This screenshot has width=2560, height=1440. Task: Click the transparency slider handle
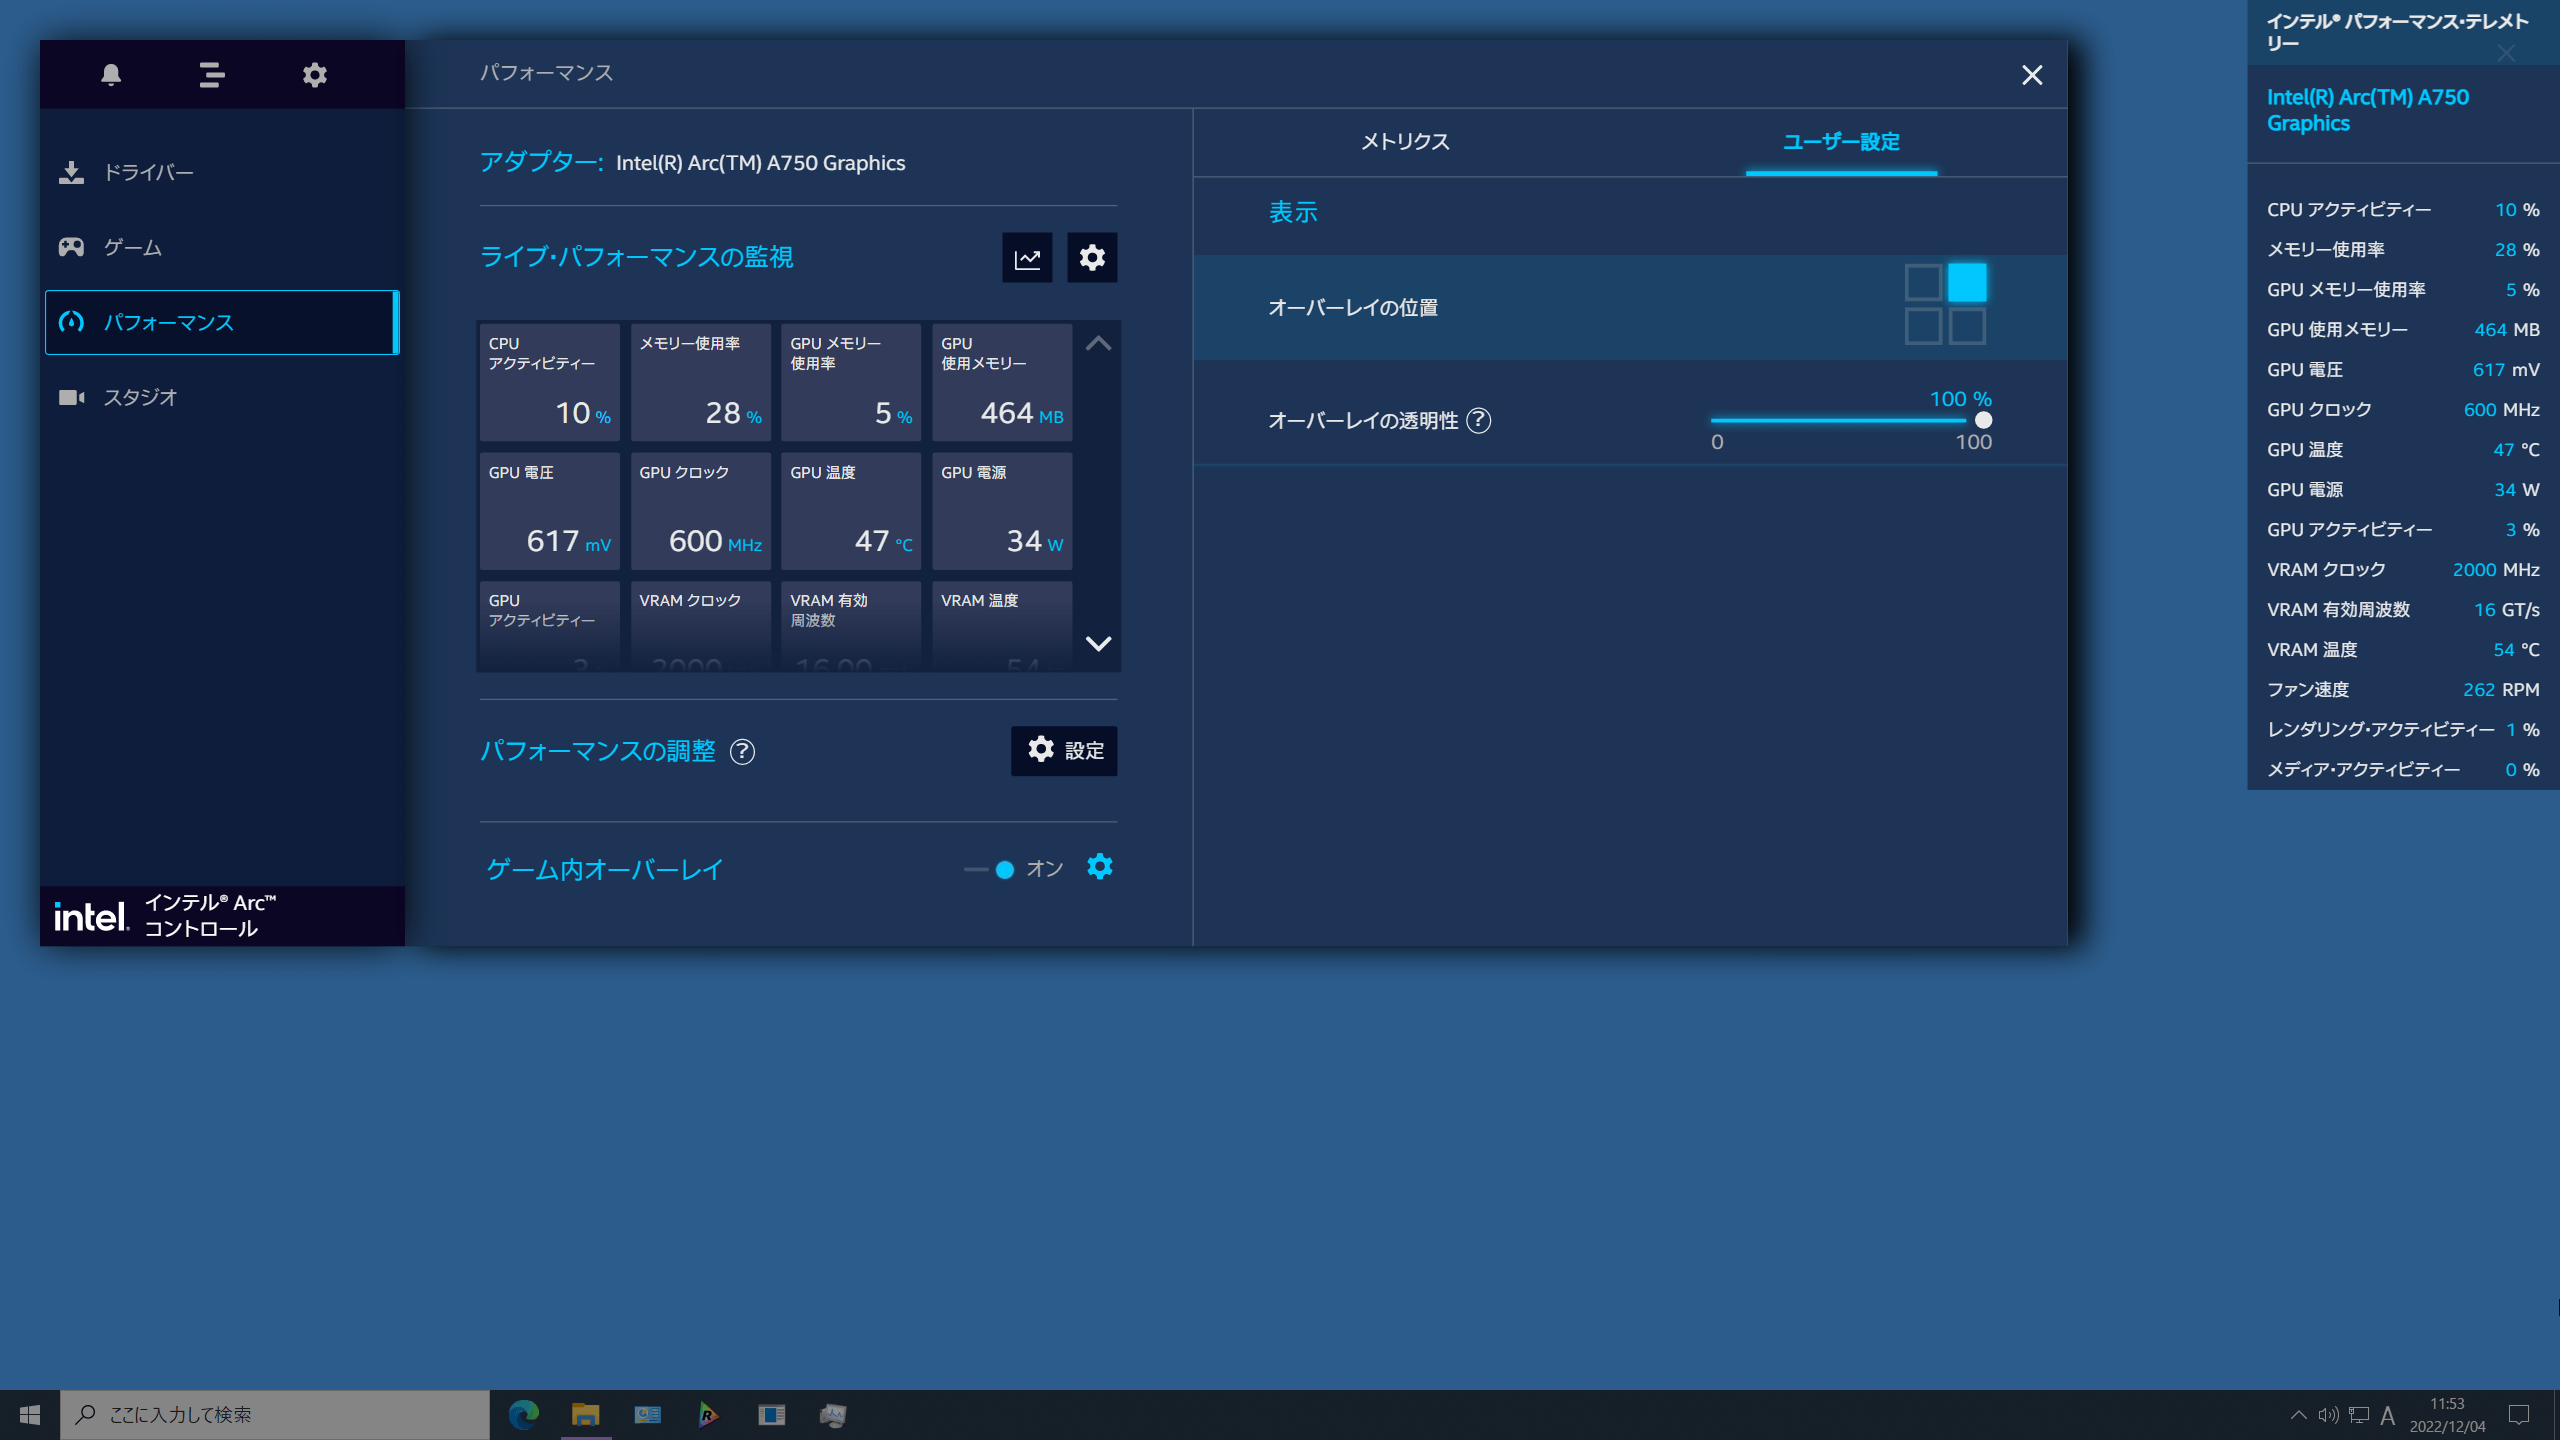[x=1984, y=420]
